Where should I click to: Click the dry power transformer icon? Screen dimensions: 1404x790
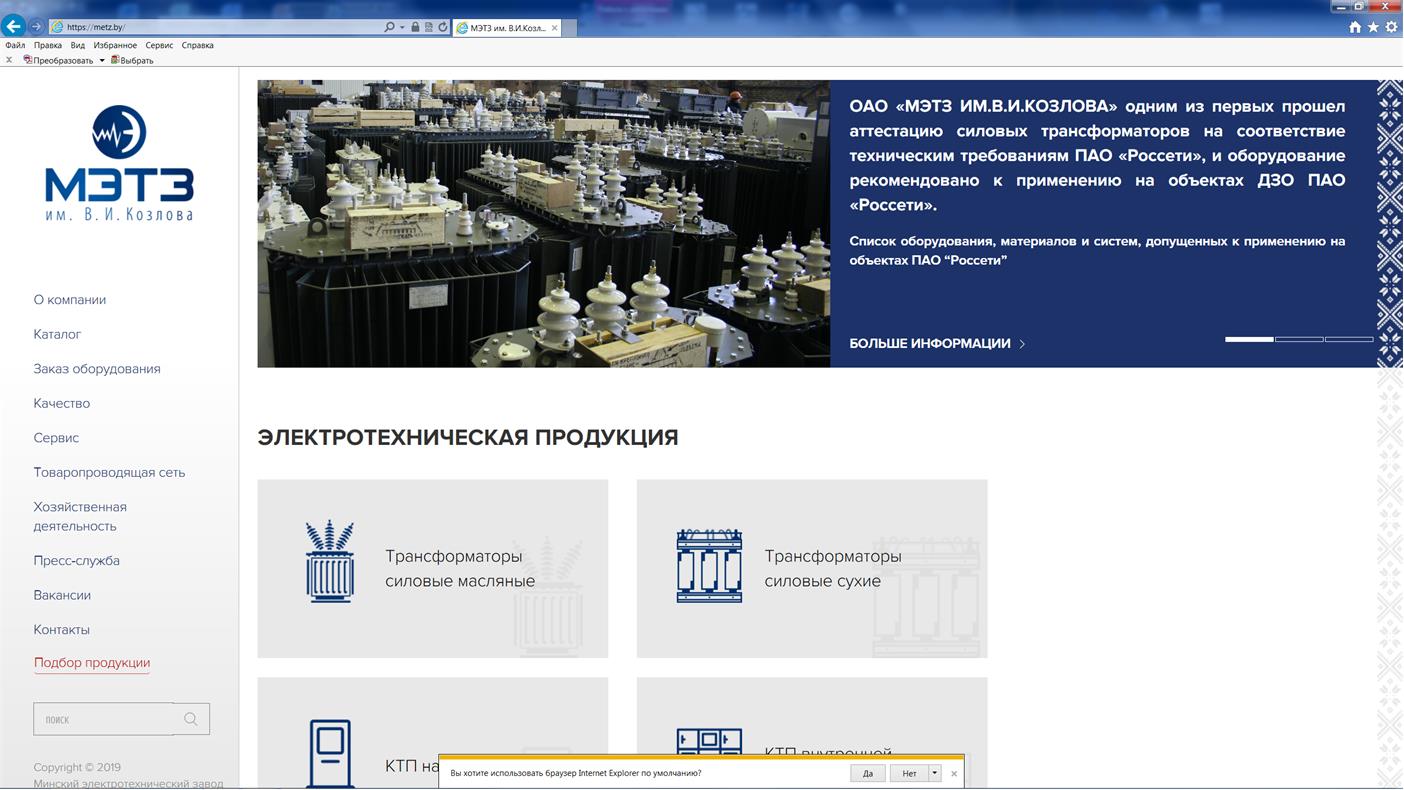[709, 566]
